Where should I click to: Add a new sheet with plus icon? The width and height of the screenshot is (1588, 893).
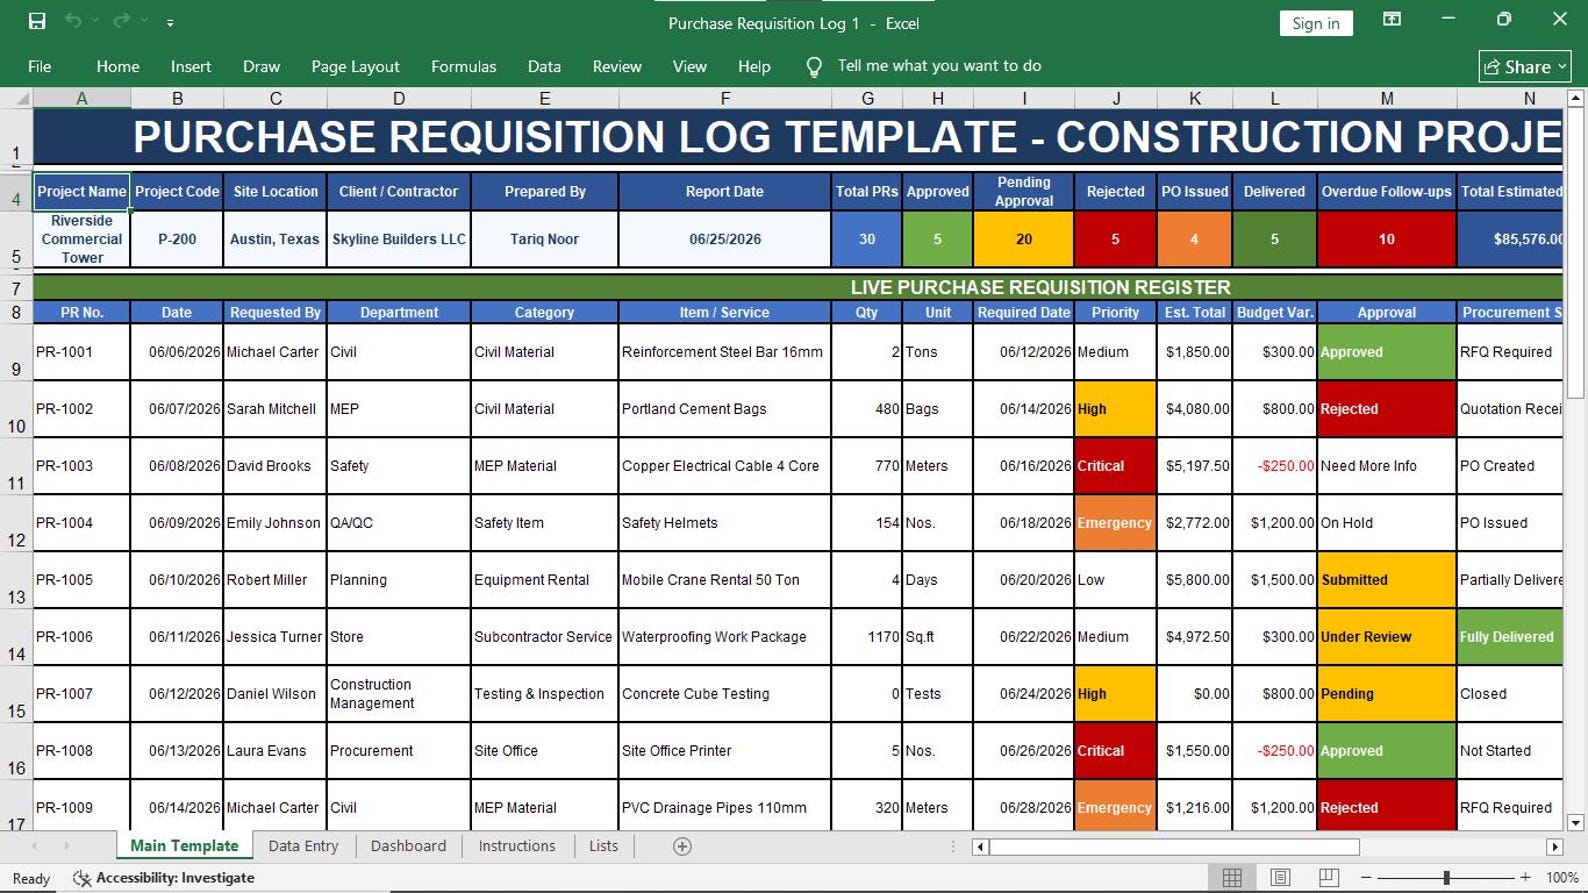[x=682, y=847]
